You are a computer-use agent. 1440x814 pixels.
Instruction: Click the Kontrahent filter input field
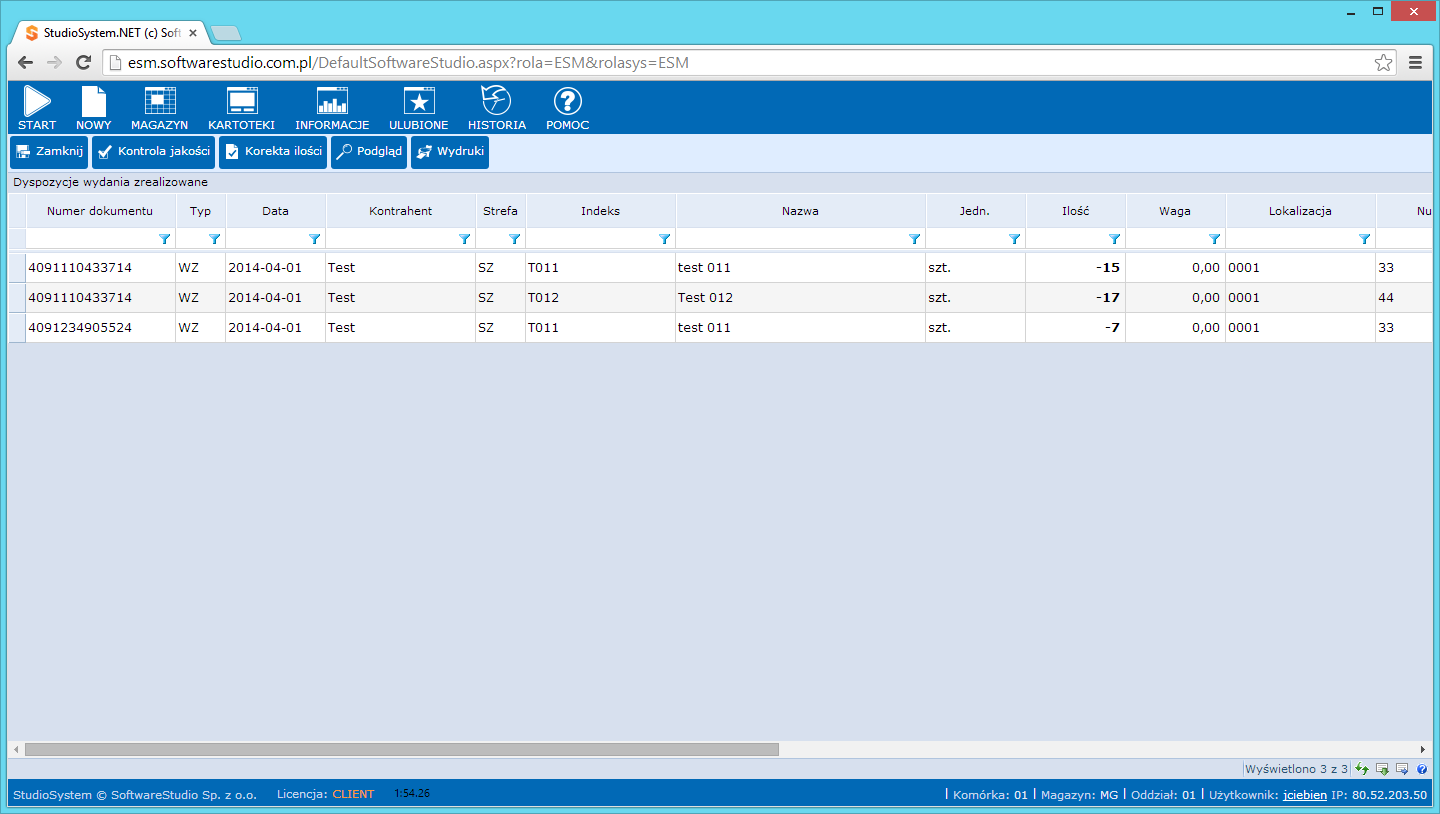pyautogui.click(x=391, y=239)
